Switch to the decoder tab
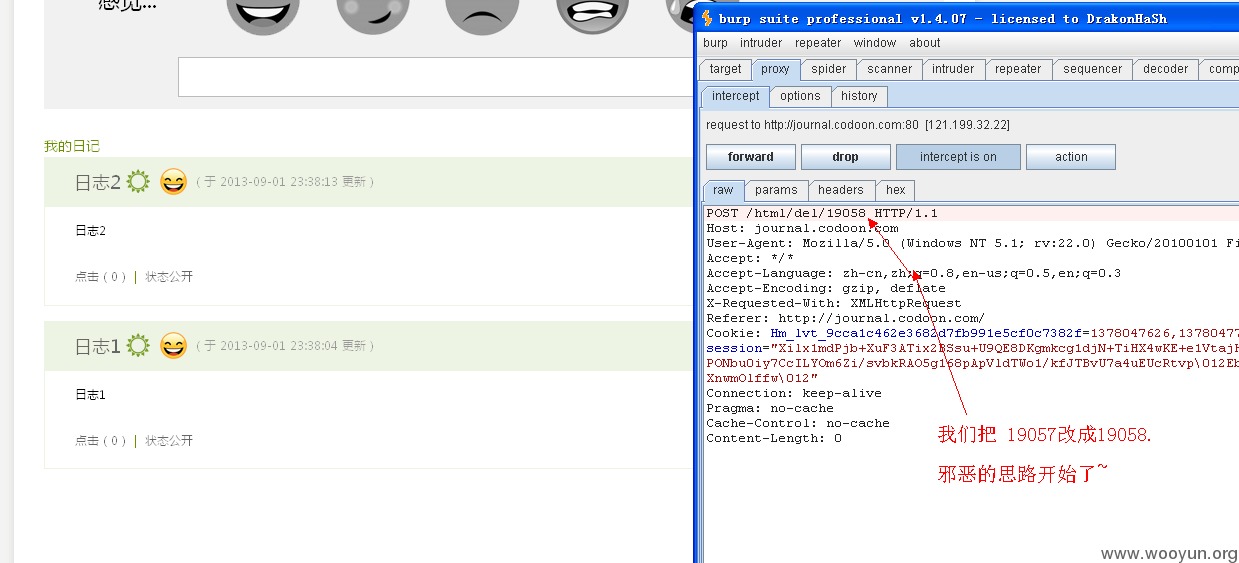The width and height of the screenshot is (1239, 563). (1166, 69)
